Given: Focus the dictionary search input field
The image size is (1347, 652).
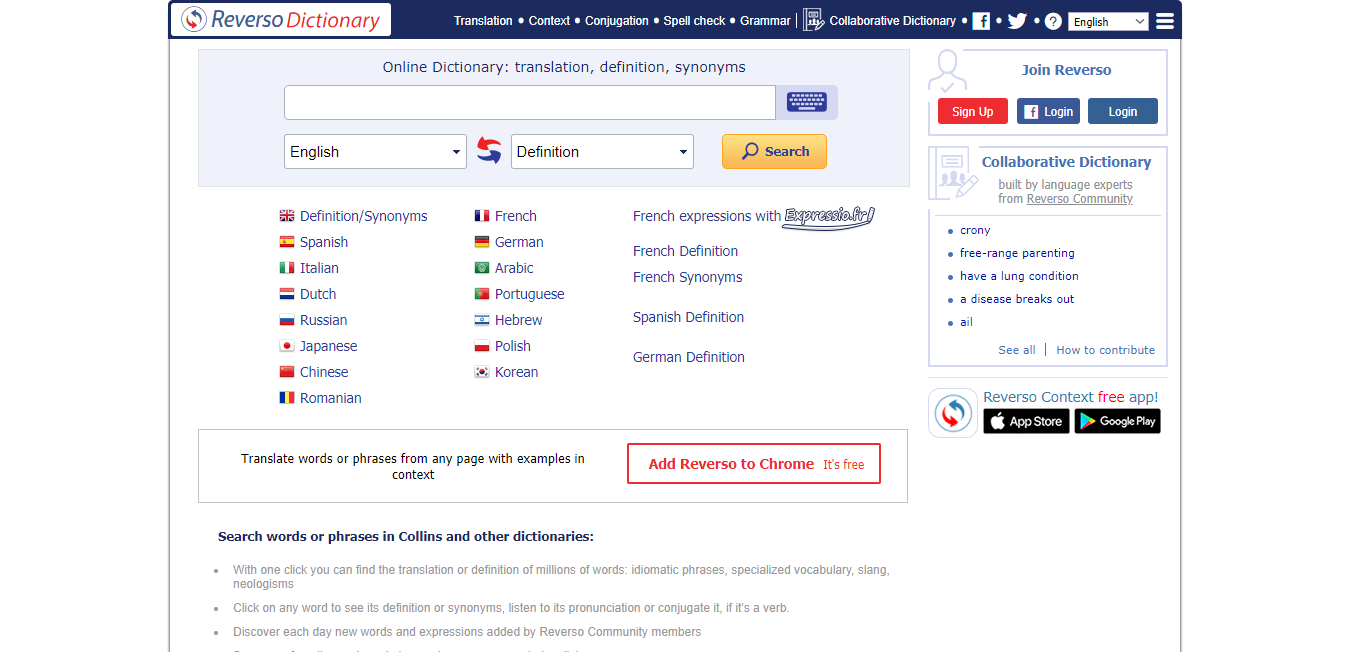Looking at the screenshot, I should 530,102.
